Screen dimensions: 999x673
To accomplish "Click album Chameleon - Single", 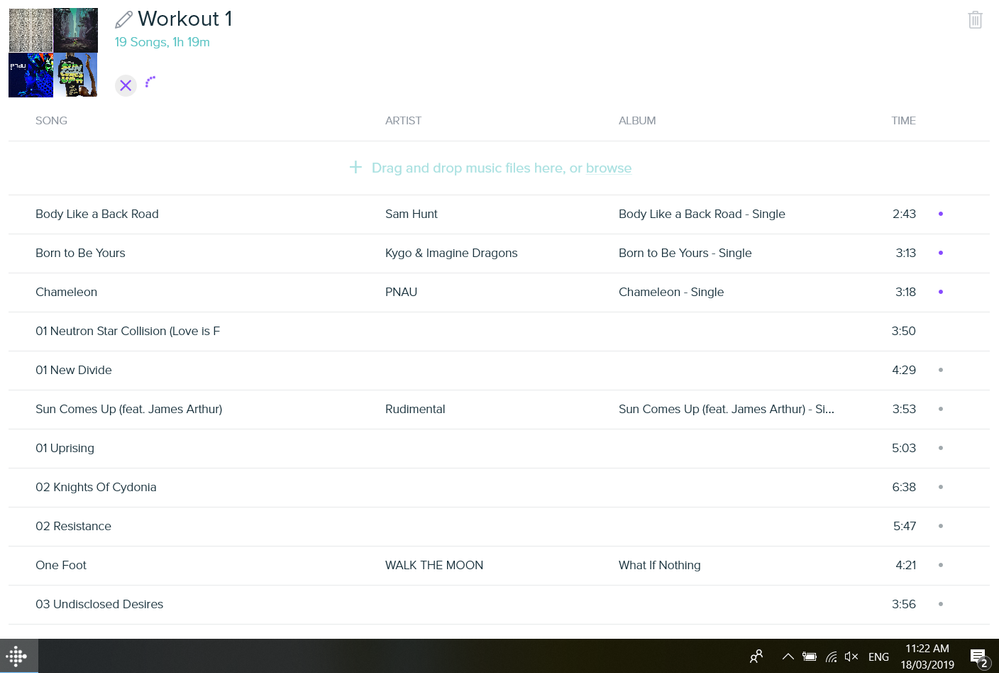I will 671,292.
